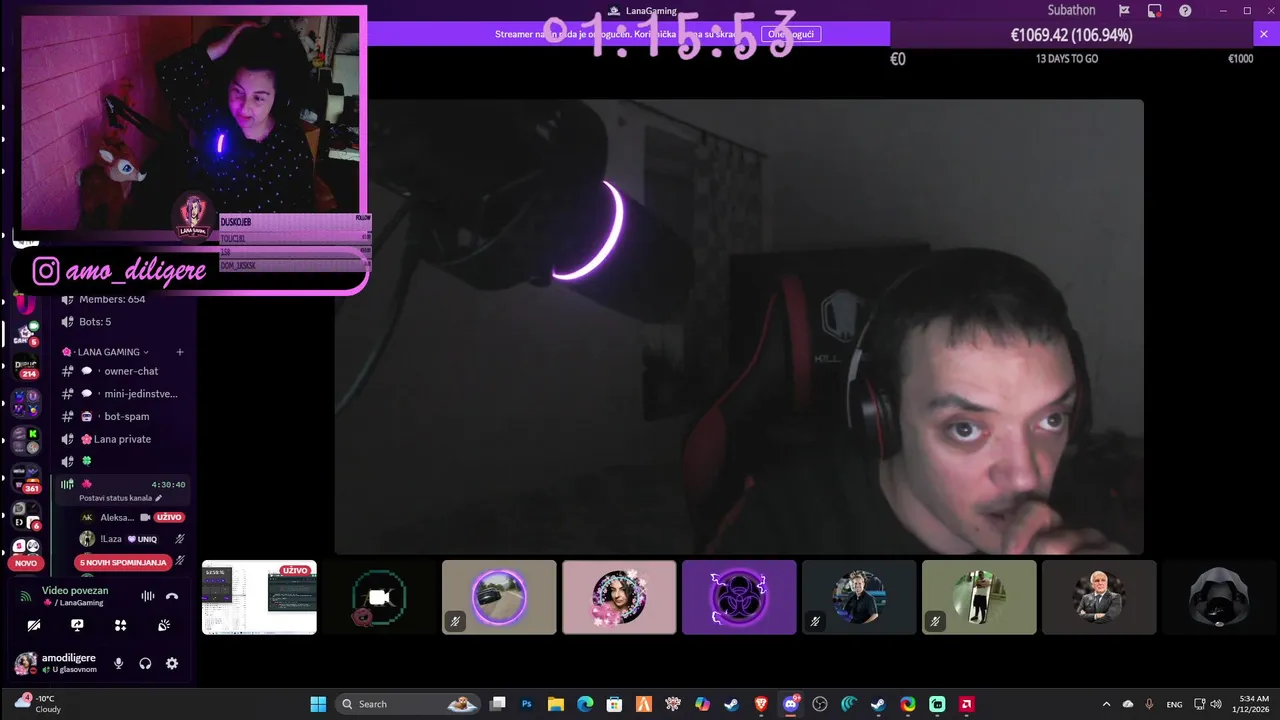Open Microsoft Edge from taskbar
This screenshot has width=1280, height=720.
[585, 704]
